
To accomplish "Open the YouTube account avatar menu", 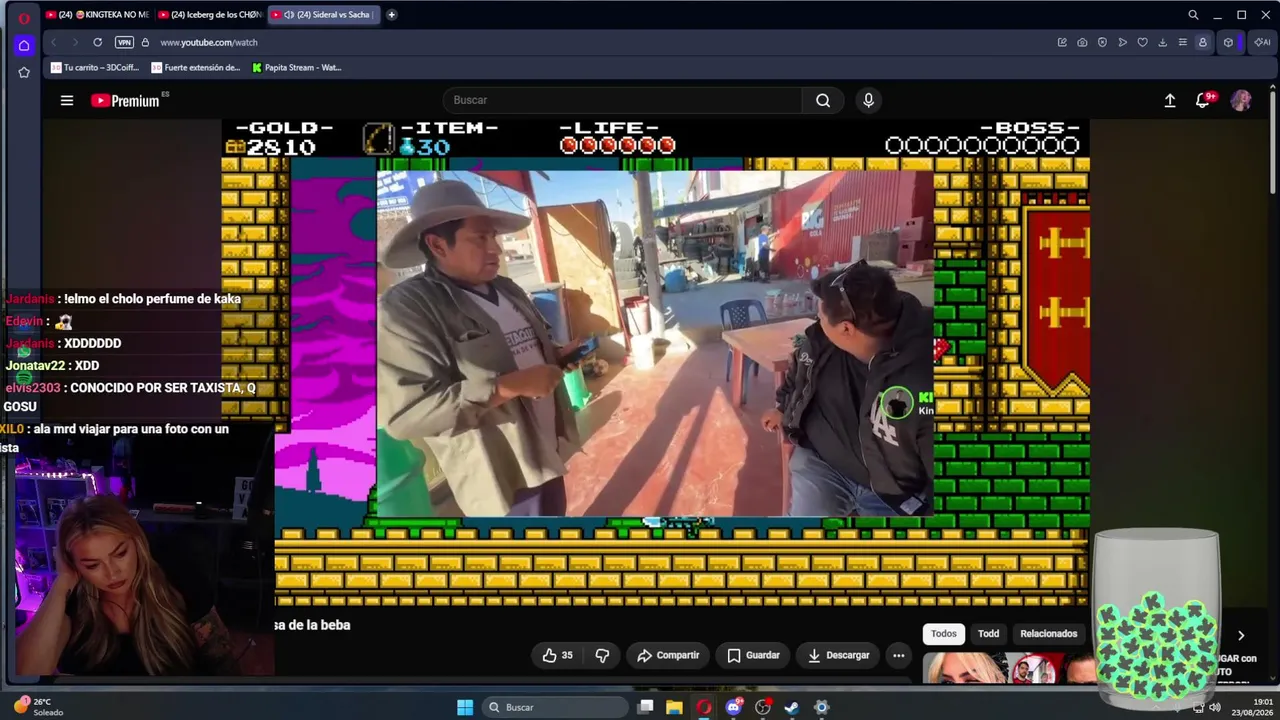I will (x=1241, y=100).
